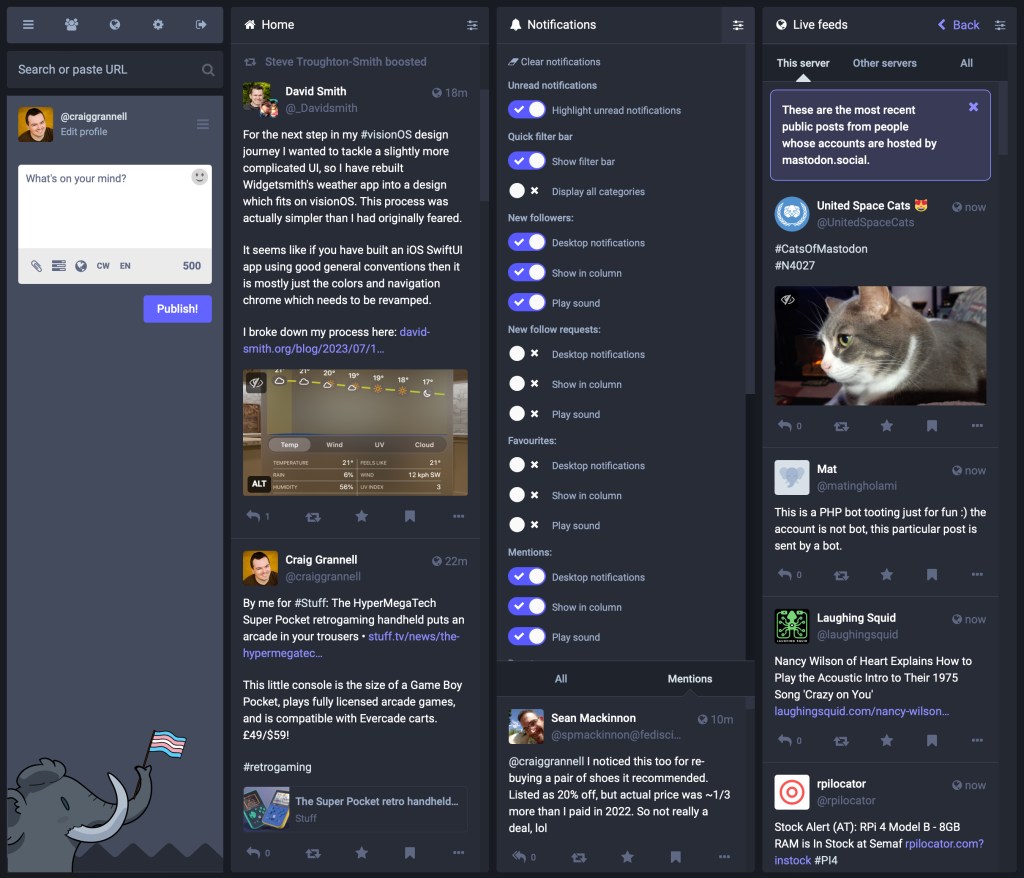Screen dimensions: 1024x878
Task: Favourite Mat's PHP bot post
Action: coord(886,575)
